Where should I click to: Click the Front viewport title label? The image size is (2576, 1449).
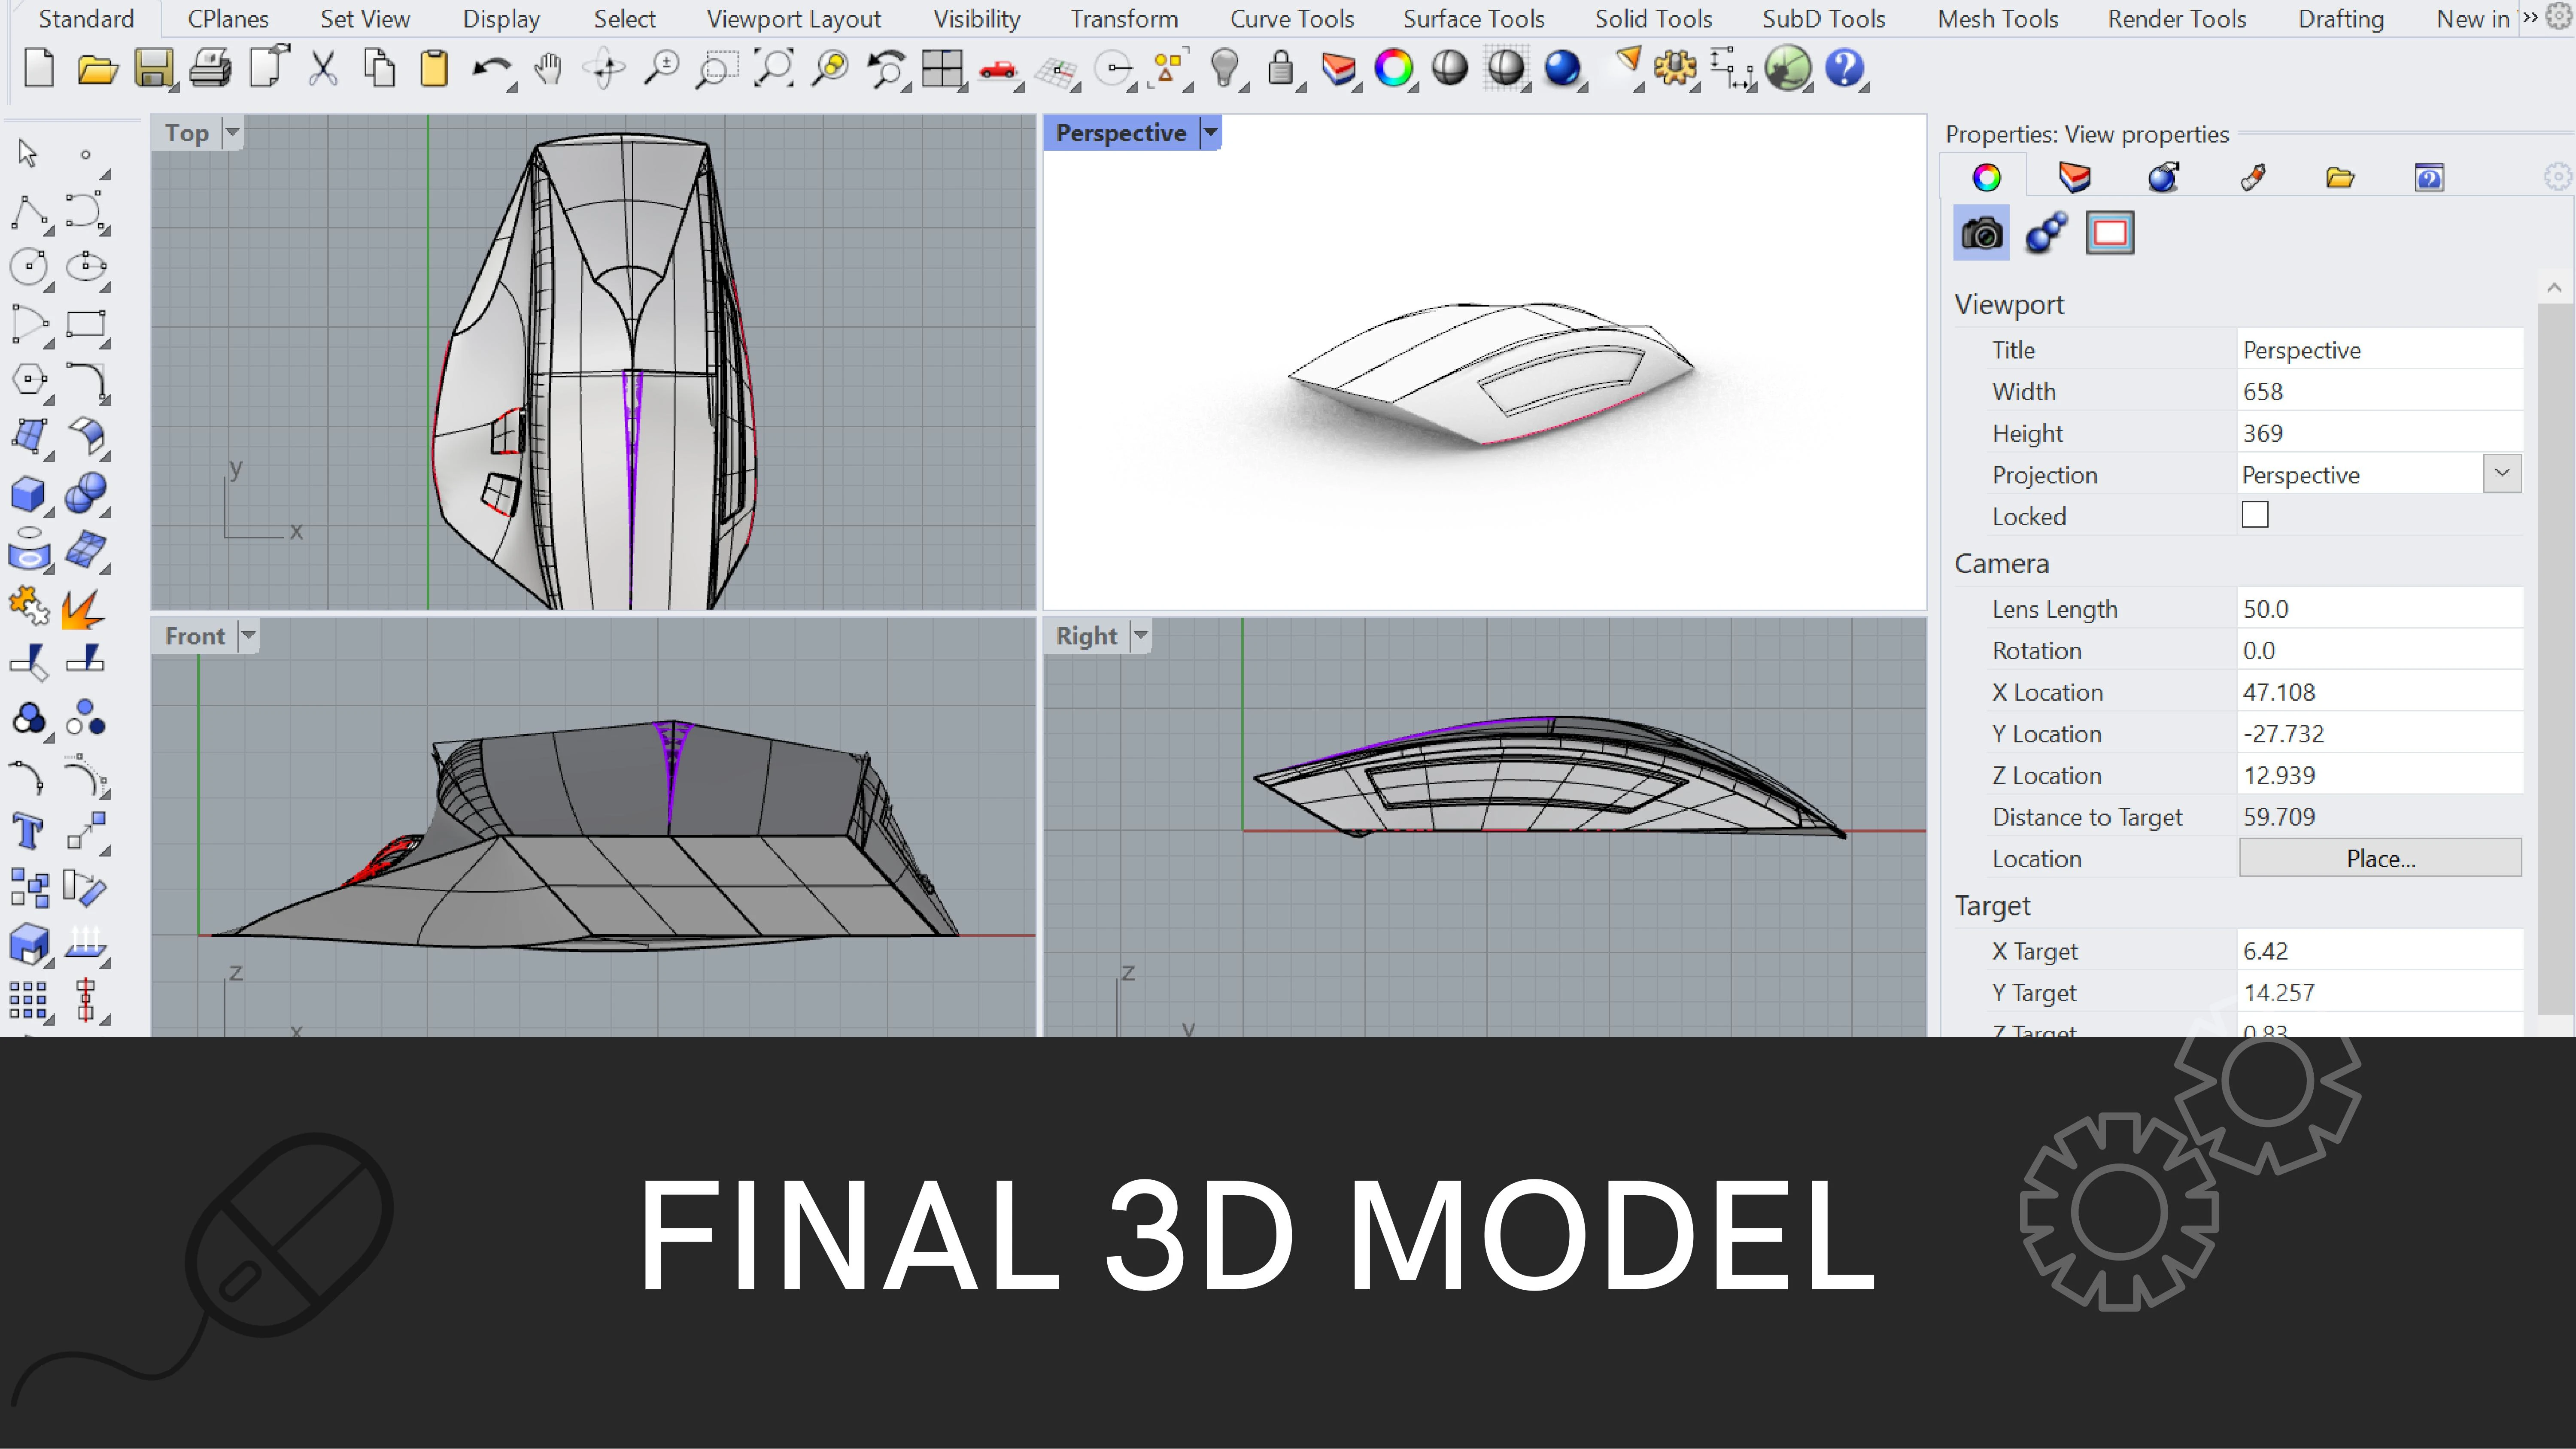click(195, 636)
